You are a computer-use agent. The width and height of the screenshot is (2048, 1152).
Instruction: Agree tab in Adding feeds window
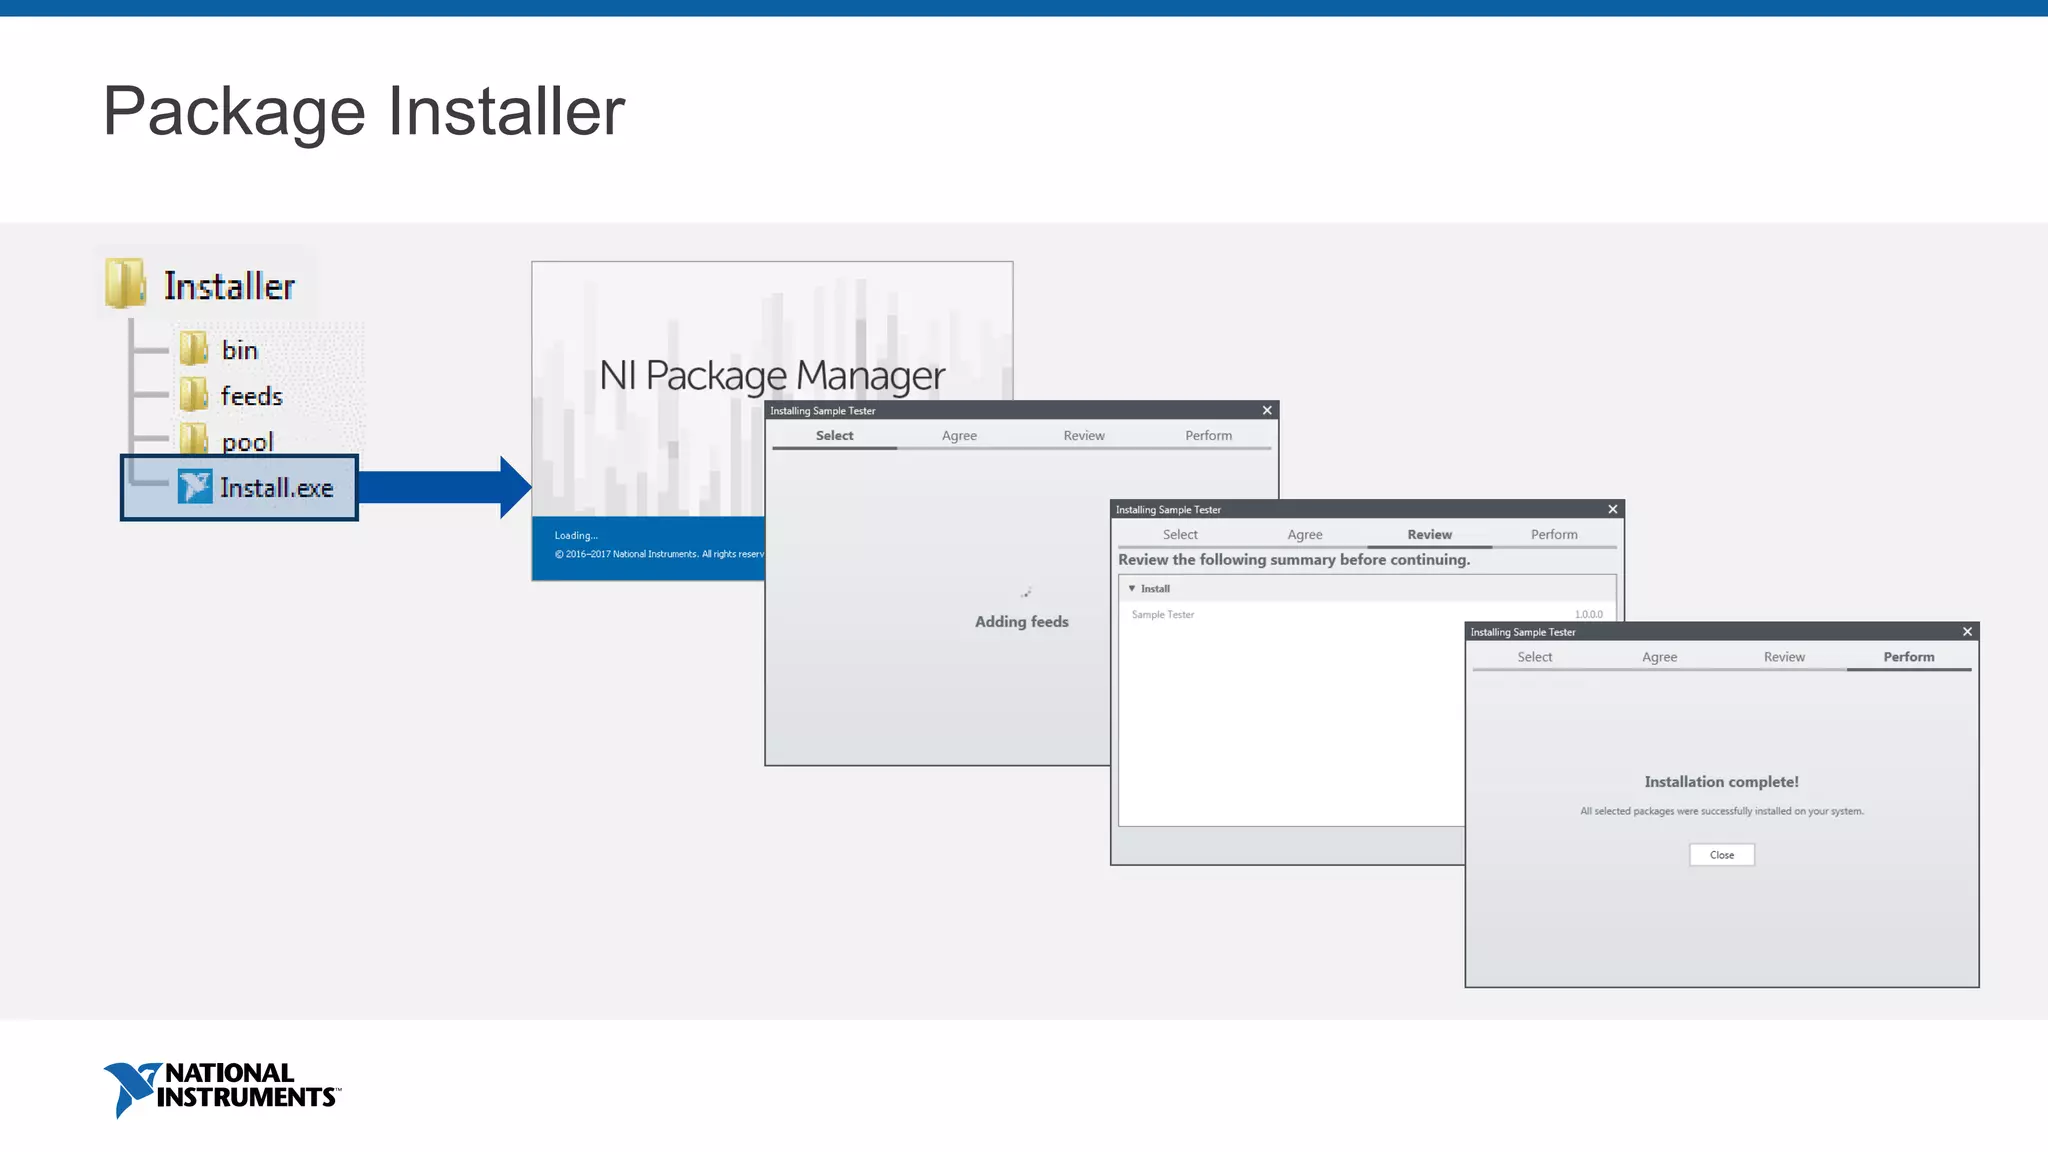(959, 435)
